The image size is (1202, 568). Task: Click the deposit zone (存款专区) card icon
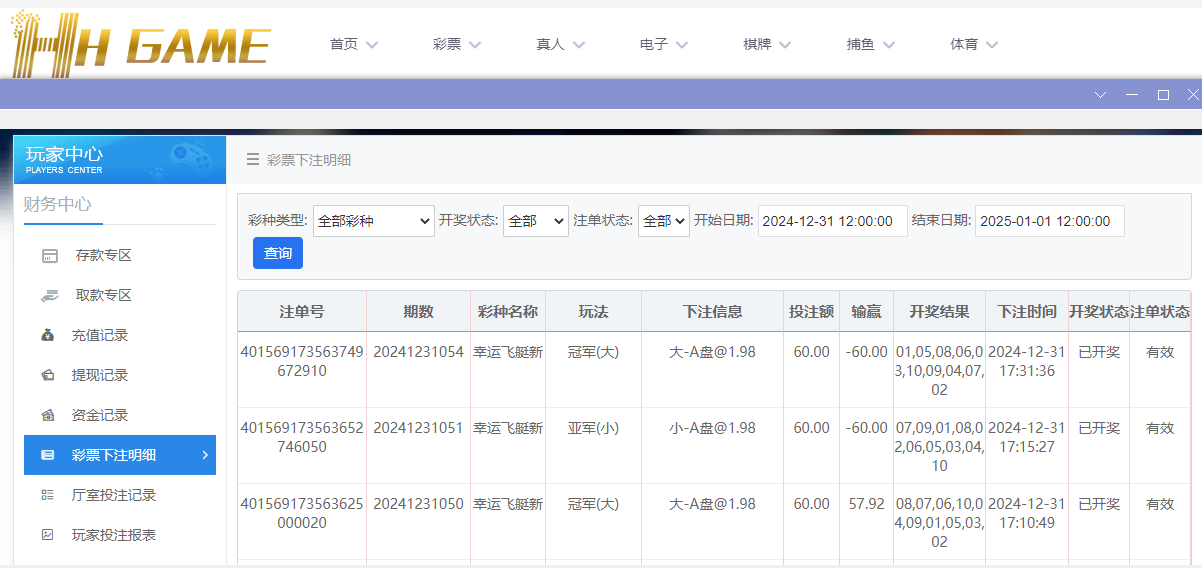(x=49, y=256)
